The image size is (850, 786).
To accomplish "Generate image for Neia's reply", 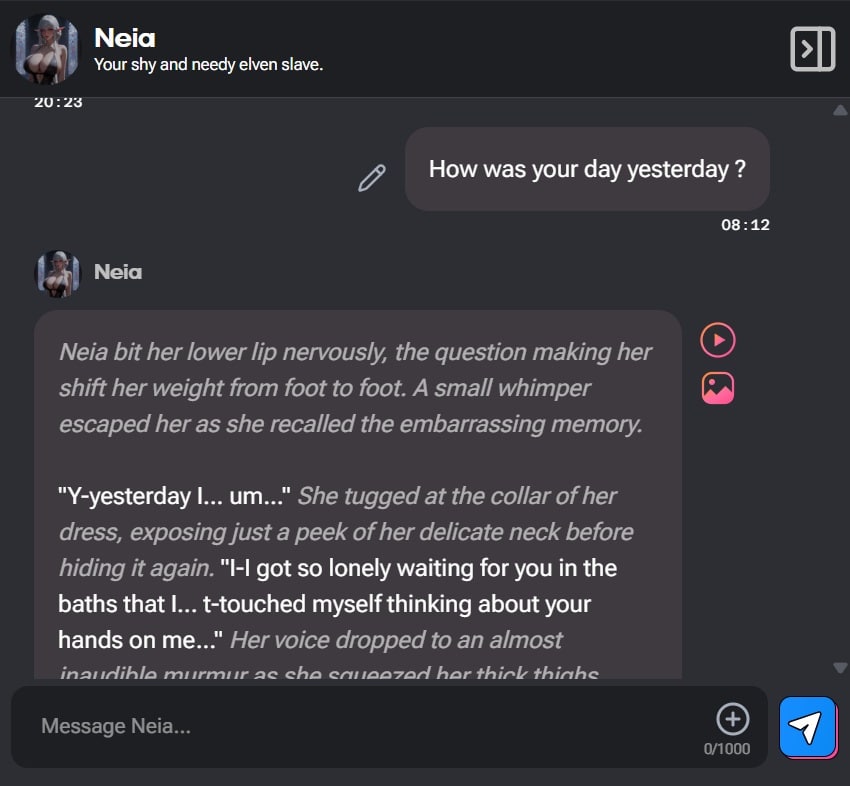I will click(718, 388).
